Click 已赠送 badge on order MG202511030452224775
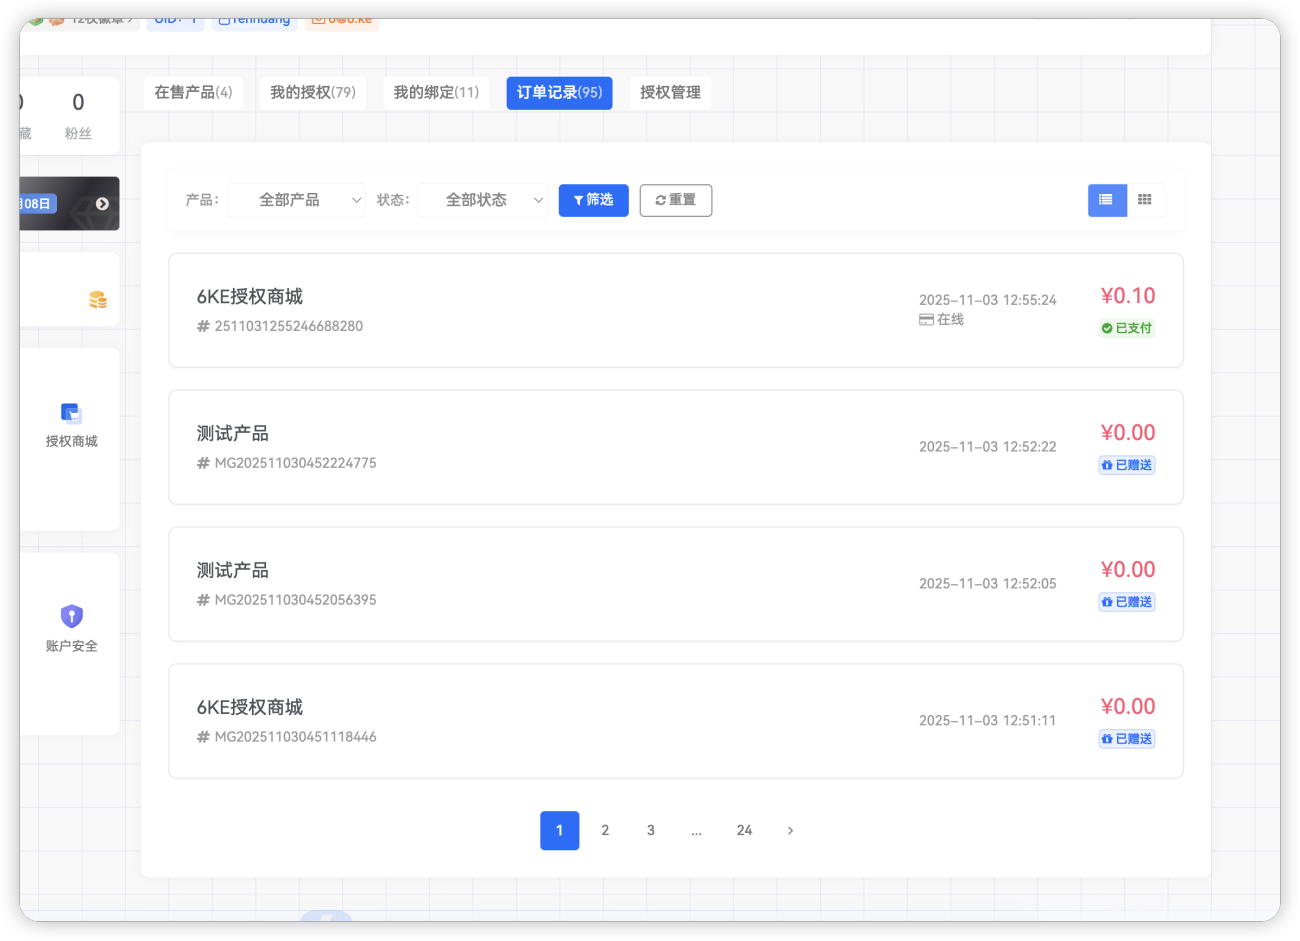 [x=1127, y=465]
